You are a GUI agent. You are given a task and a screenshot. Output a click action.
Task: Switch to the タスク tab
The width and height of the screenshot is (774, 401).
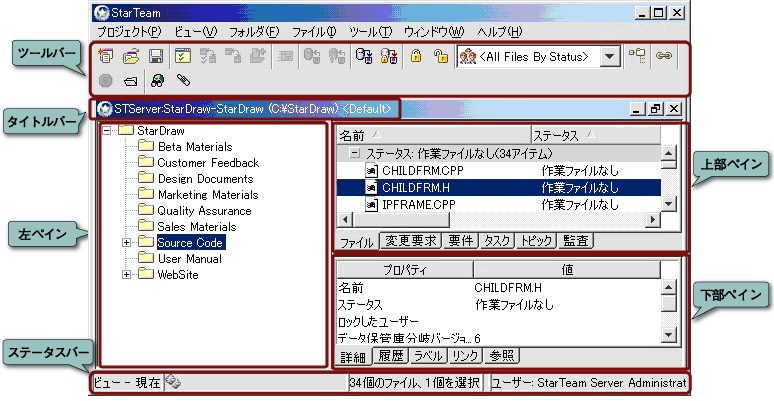pyautogui.click(x=497, y=241)
